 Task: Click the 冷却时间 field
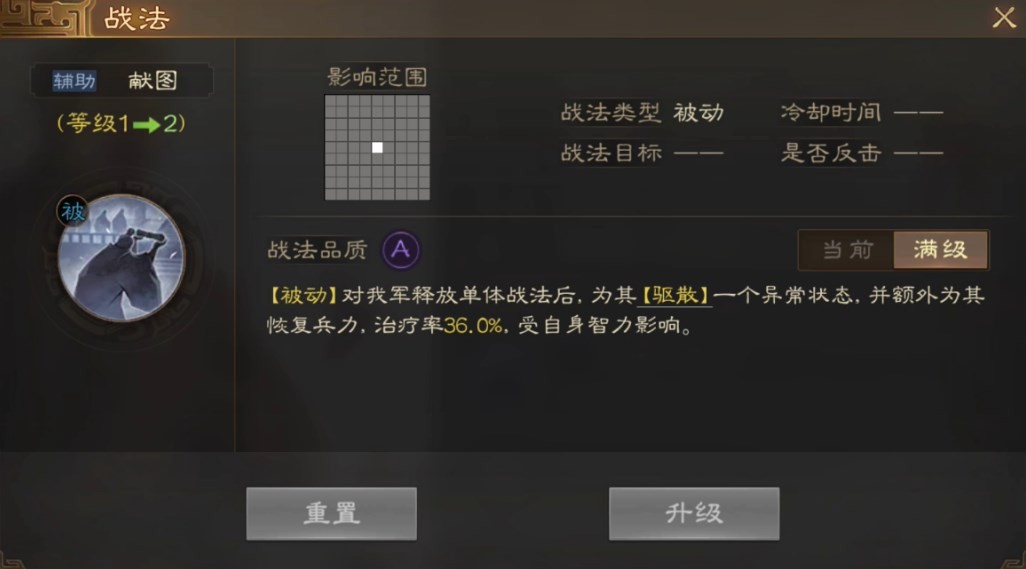point(862,112)
